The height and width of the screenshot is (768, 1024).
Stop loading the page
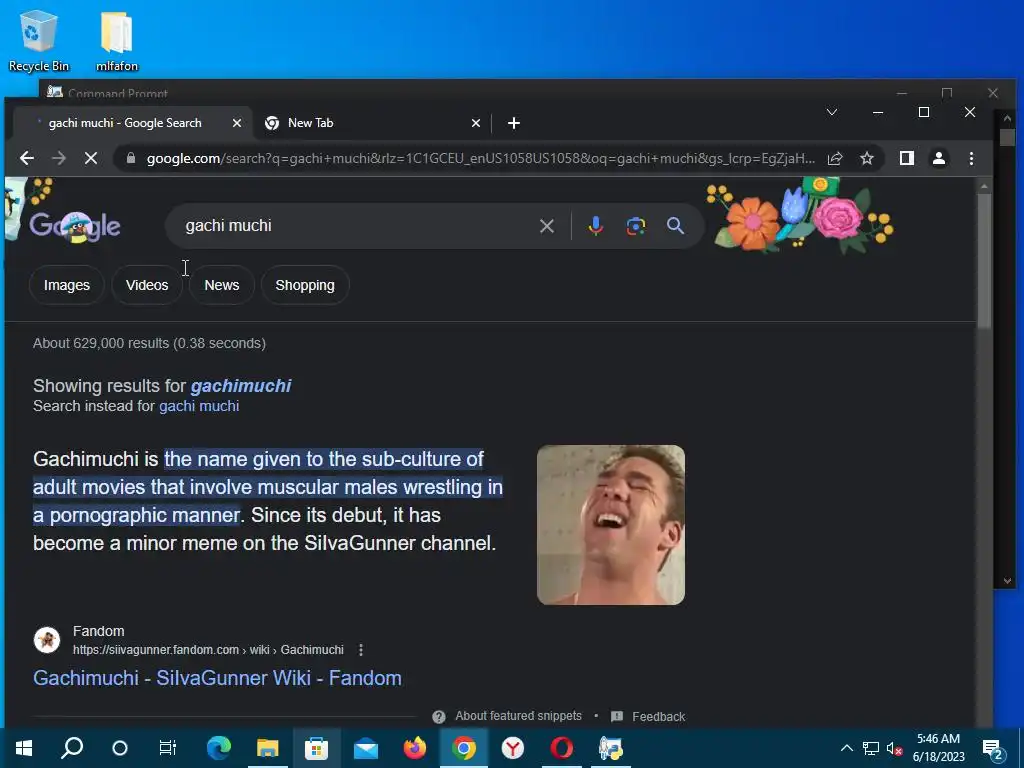tap(91, 158)
